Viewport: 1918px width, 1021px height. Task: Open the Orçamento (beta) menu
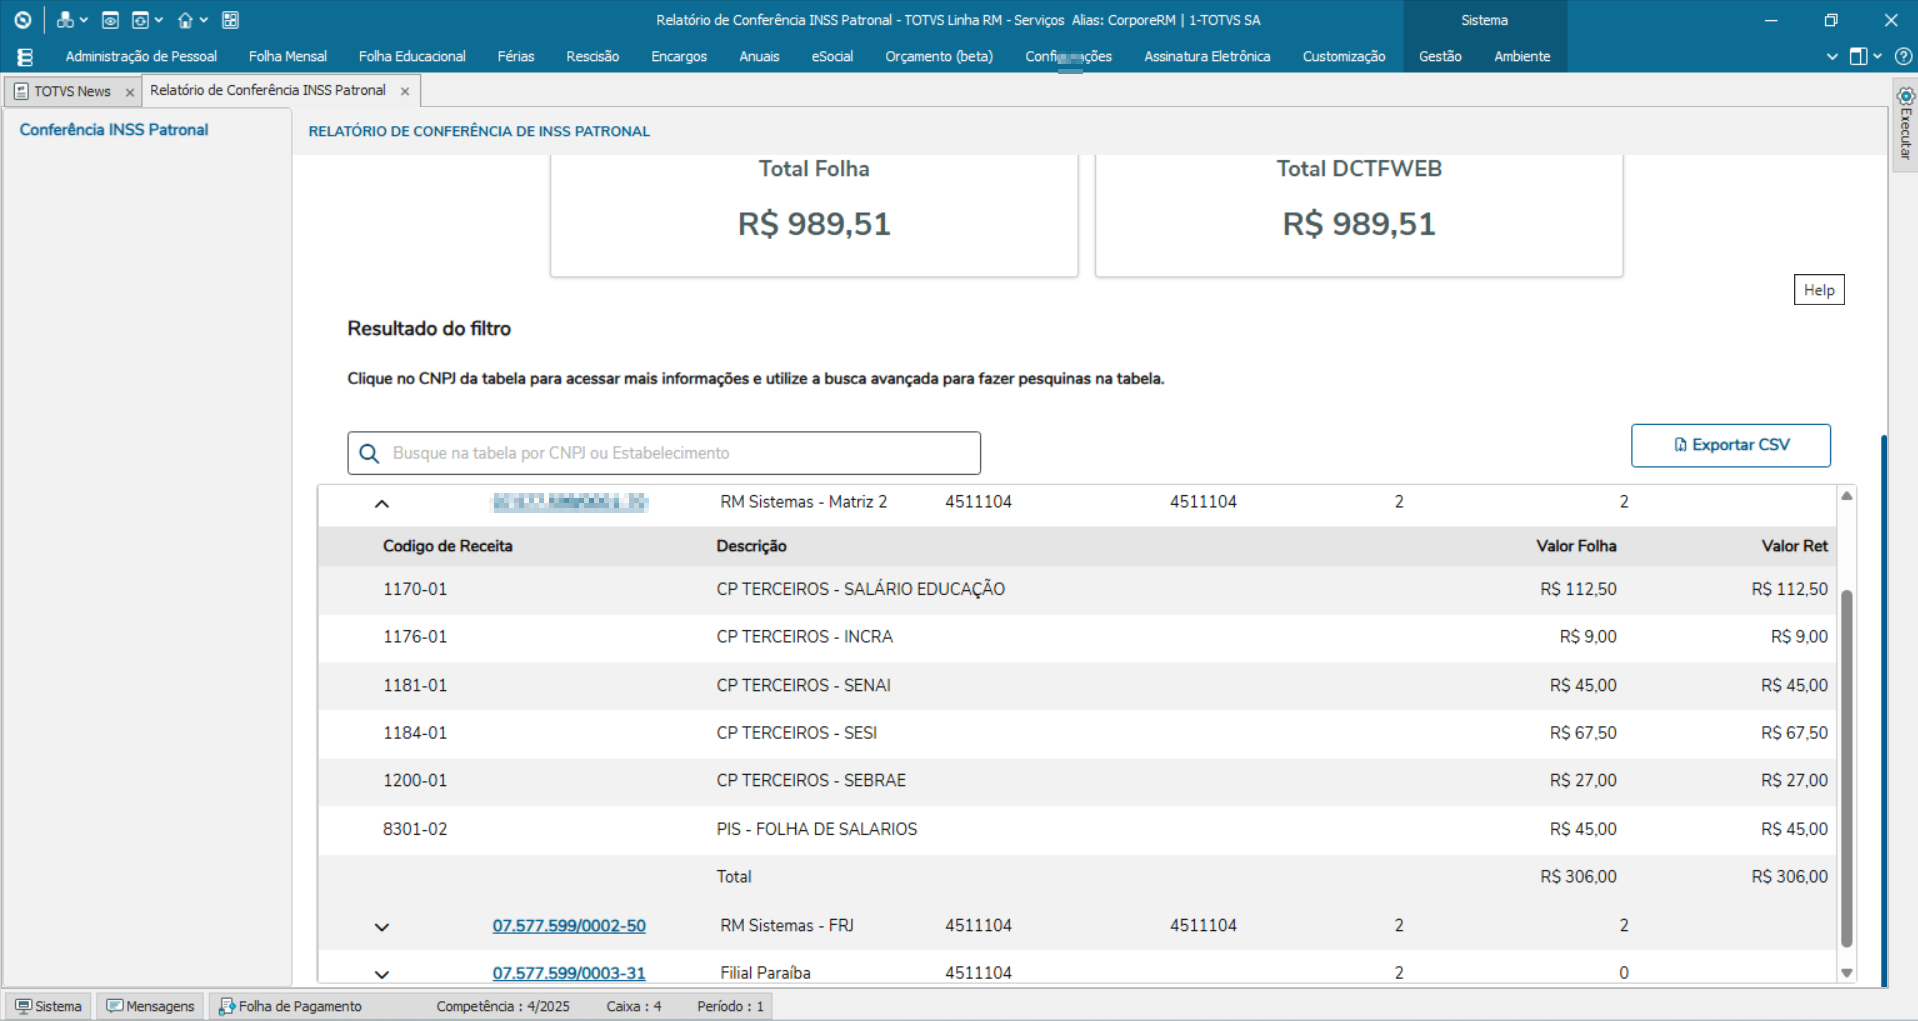pyautogui.click(x=939, y=56)
